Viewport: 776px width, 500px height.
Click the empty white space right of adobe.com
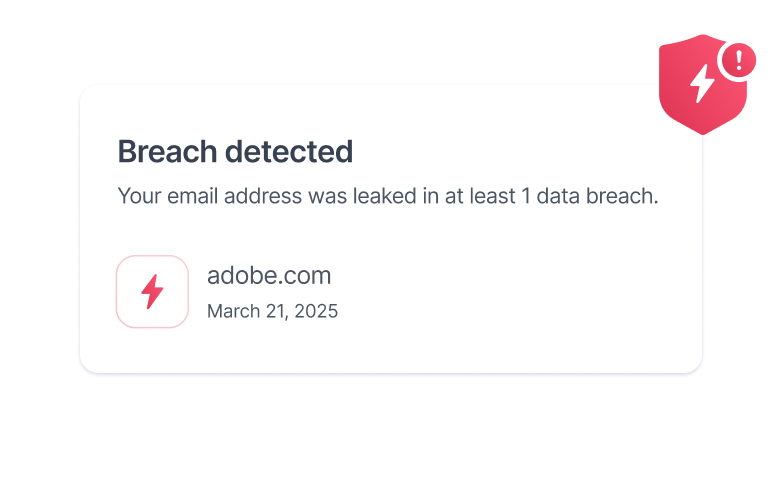(x=520, y=290)
